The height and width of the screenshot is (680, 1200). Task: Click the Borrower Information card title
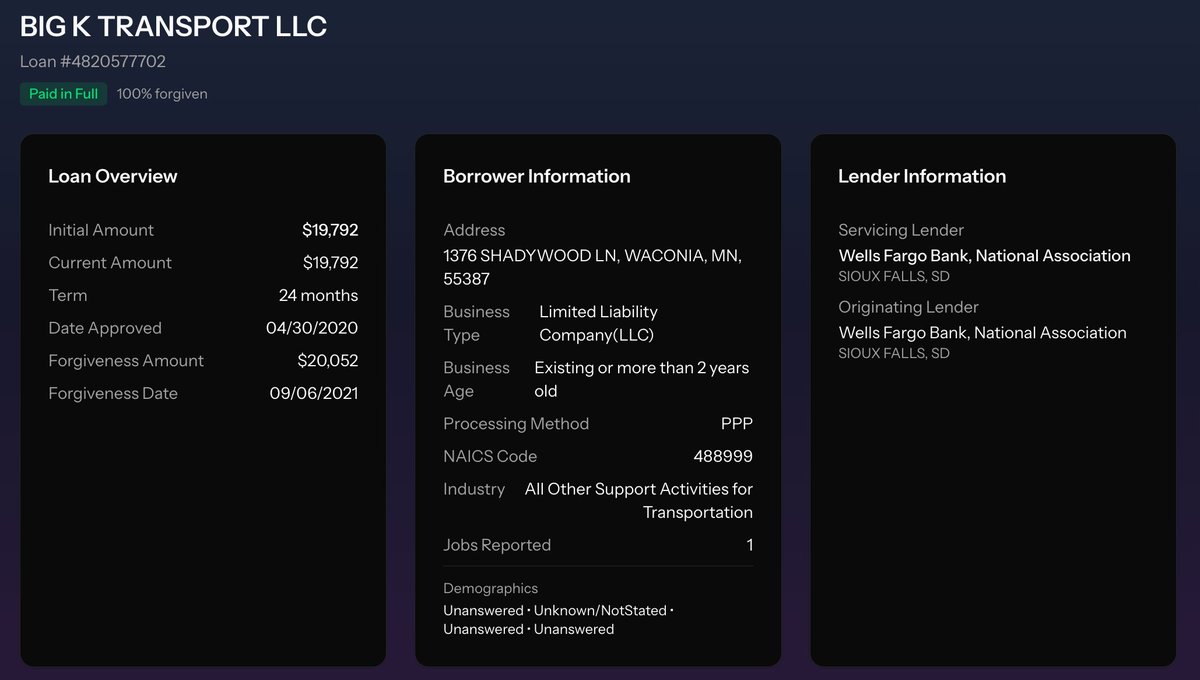click(x=537, y=176)
